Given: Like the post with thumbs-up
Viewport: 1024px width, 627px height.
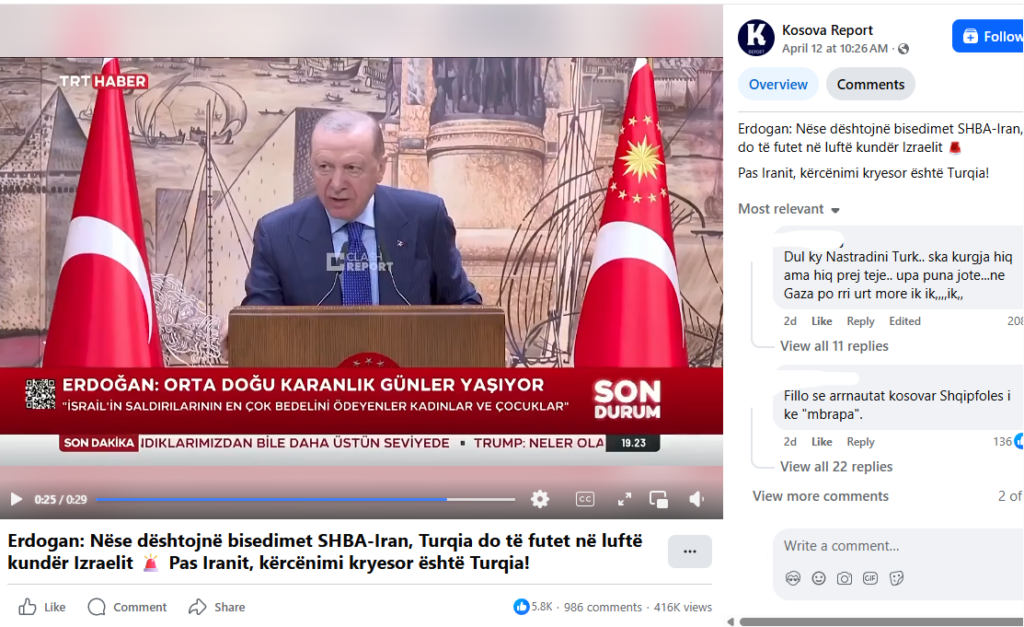Looking at the screenshot, I should click(x=42, y=607).
